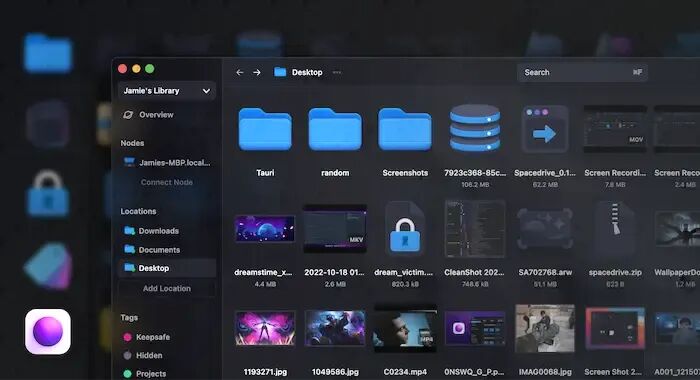Select the Spacedrive_0.1 installer icon
This screenshot has width=700, height=380.
(x=545, y=129)
